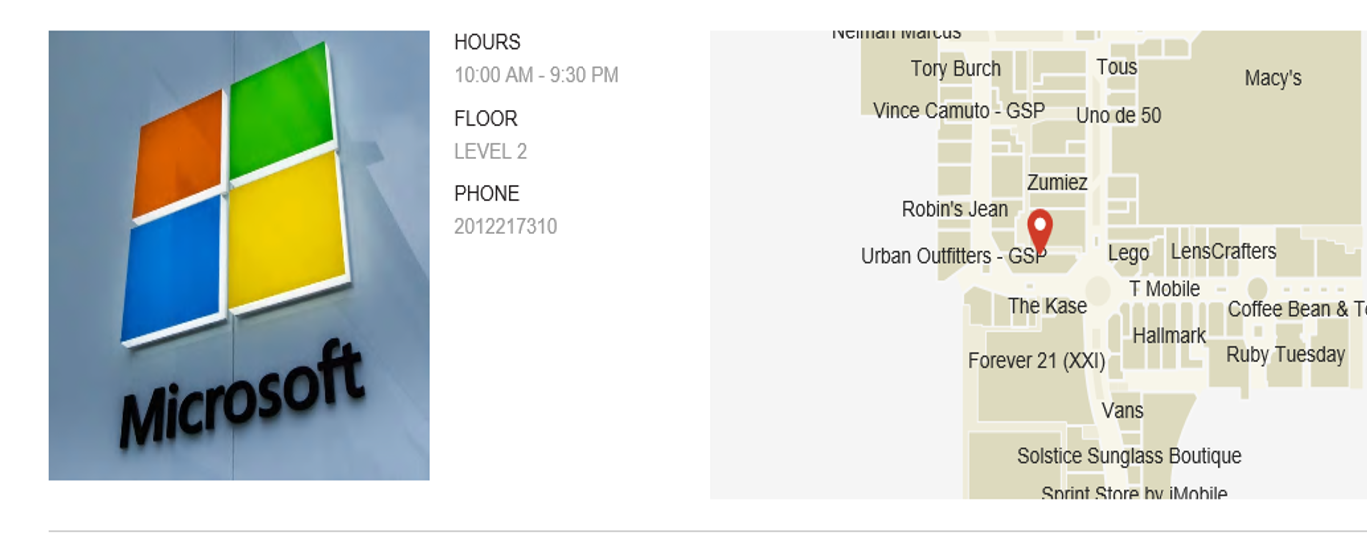Viewport: 1367px width, 547px height.
Task: Click the T Mobile store label
Action: (x=1164, y=289)
